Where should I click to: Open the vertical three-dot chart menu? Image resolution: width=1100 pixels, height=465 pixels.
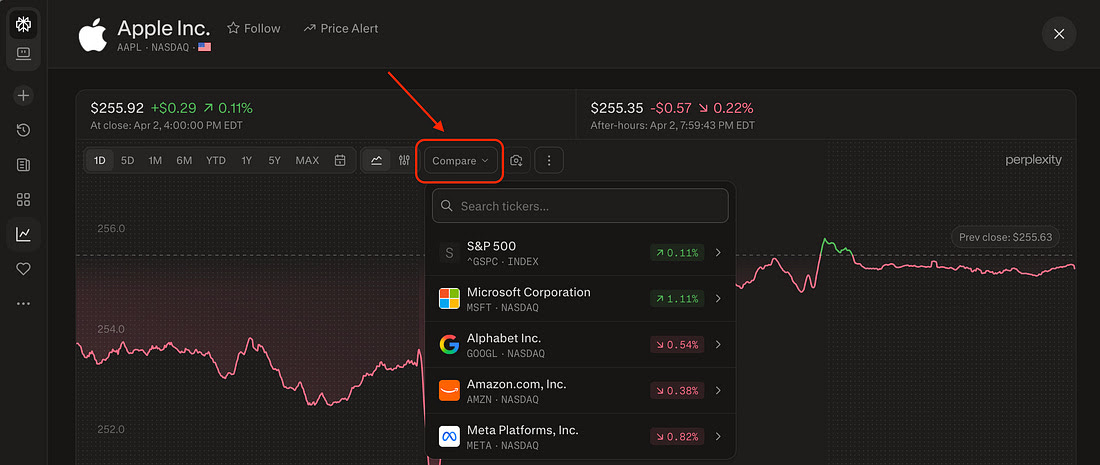[550, 160]
